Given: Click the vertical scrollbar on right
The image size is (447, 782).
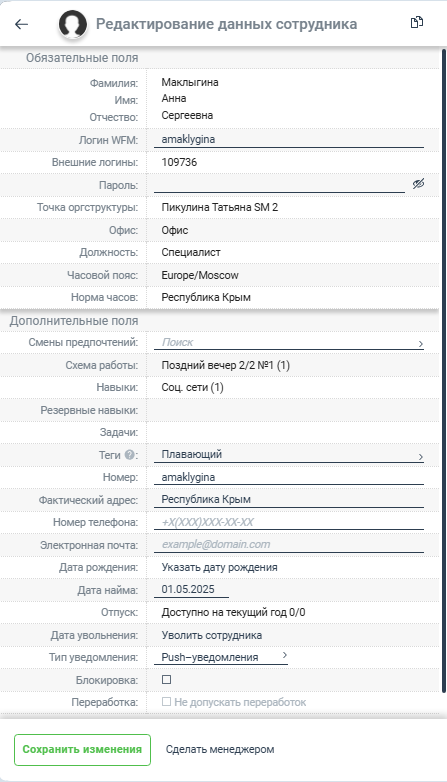Looking at the screenshot, I should click(x=444, y=370).
